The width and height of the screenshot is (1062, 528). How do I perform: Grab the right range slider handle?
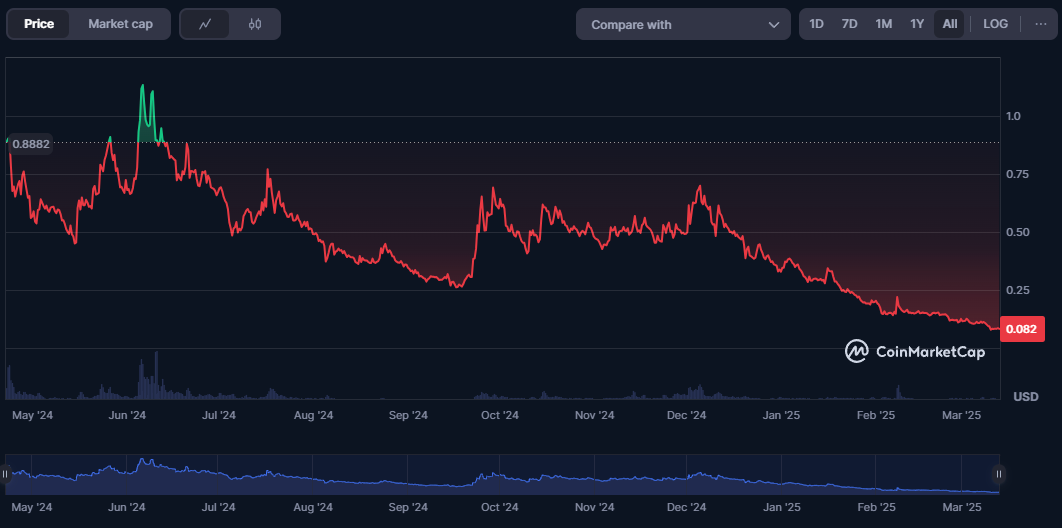tap(998, 474)
